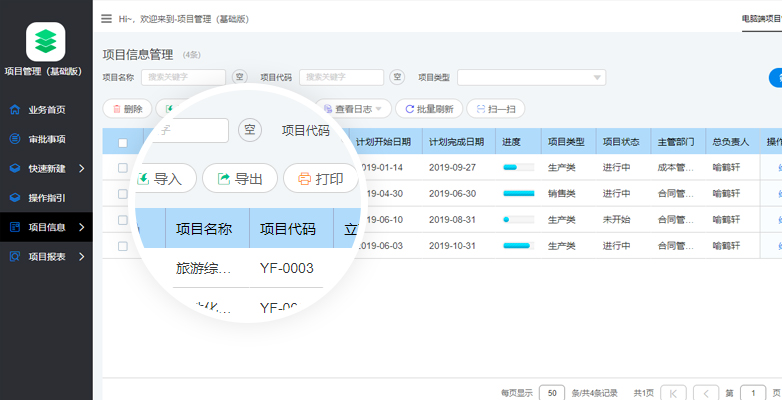Screen dimensions: 782x400
Task: Click the 导出 export button
Action: click(x=240, y=179)
